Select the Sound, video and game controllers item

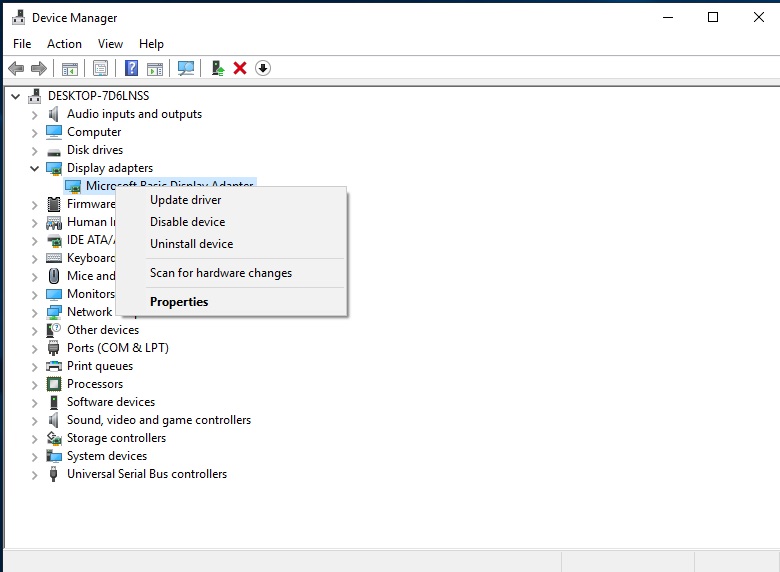click(158, 420)
